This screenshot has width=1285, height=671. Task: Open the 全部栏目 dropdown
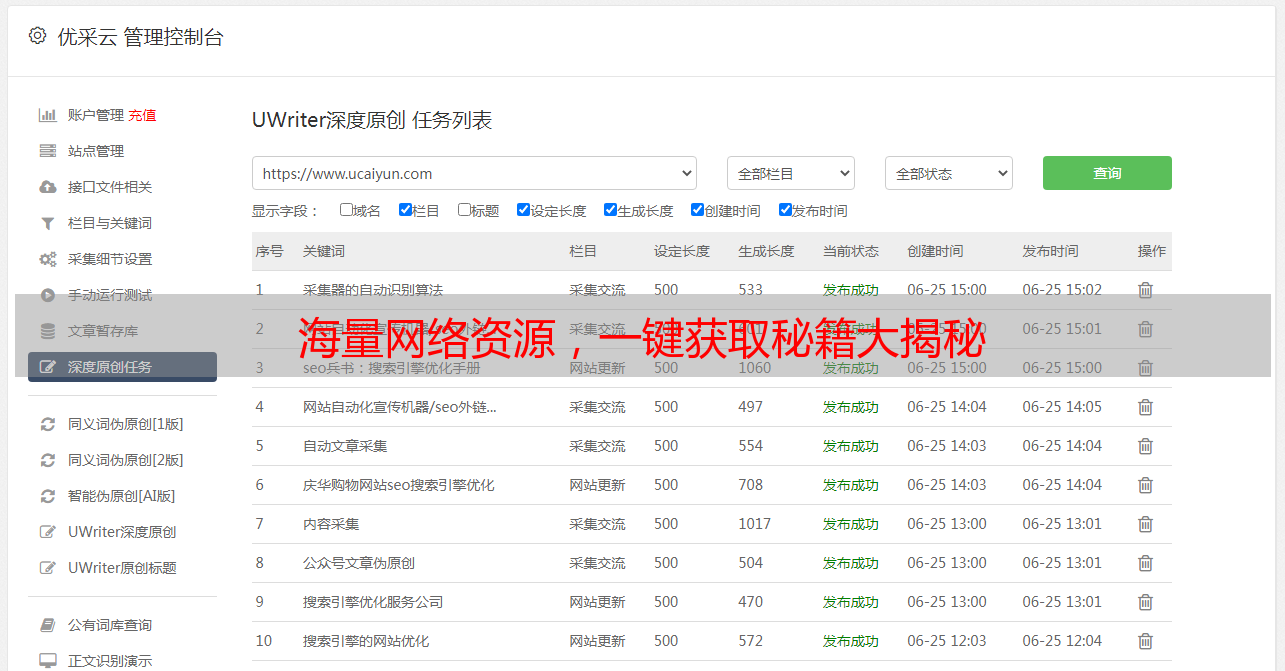791,173
